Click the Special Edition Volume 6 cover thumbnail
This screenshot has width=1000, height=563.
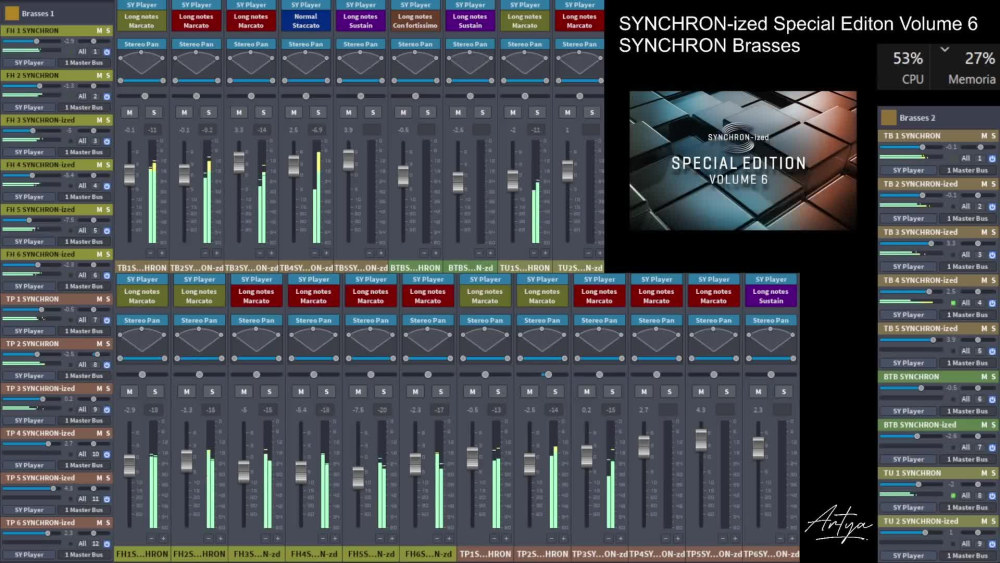pyautogui.click(x=743, y=160)
